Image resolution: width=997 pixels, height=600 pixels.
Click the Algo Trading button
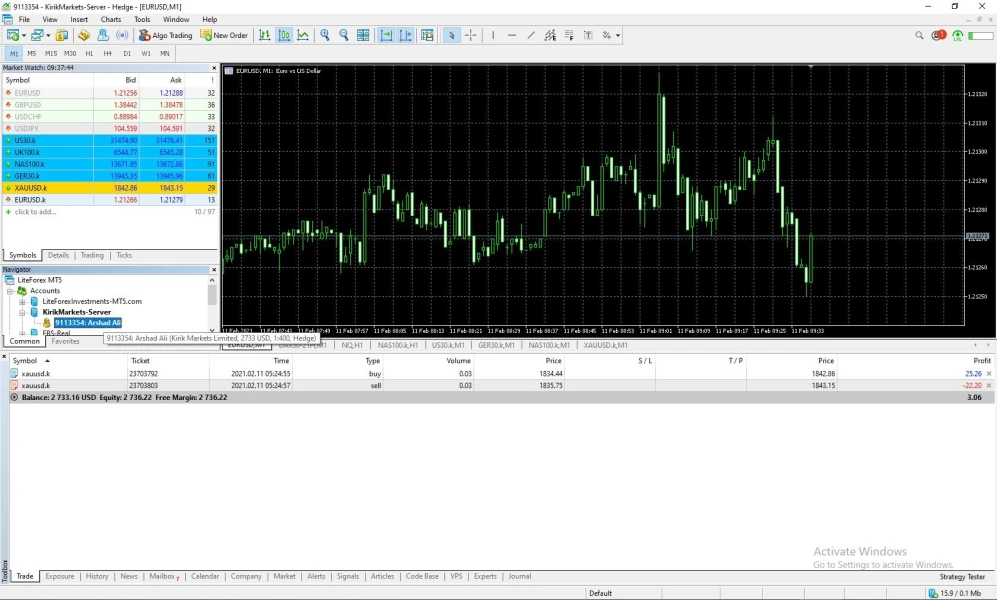click(166, 35)
